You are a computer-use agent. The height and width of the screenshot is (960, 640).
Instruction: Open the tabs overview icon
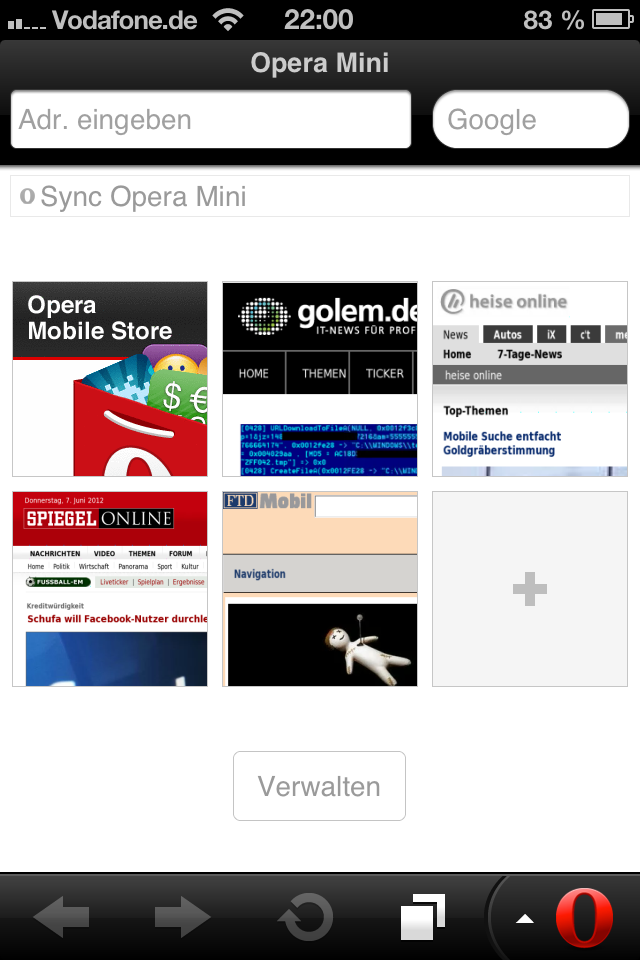[423, 917]
